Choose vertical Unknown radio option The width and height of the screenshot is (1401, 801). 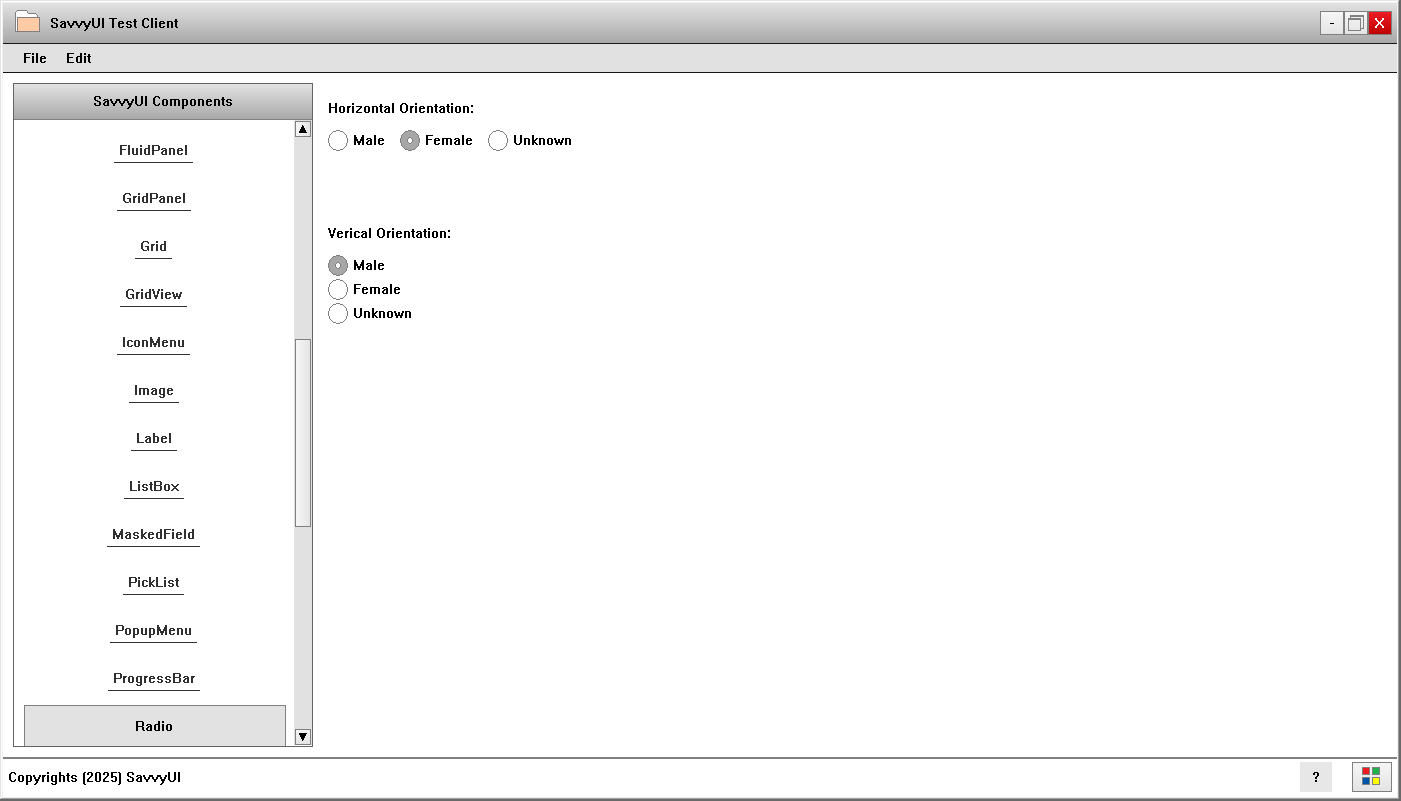click(x=338, y=314)
